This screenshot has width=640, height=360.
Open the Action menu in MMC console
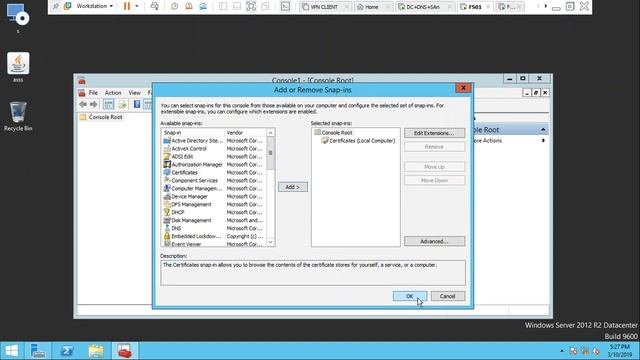[x=113, y=93]
